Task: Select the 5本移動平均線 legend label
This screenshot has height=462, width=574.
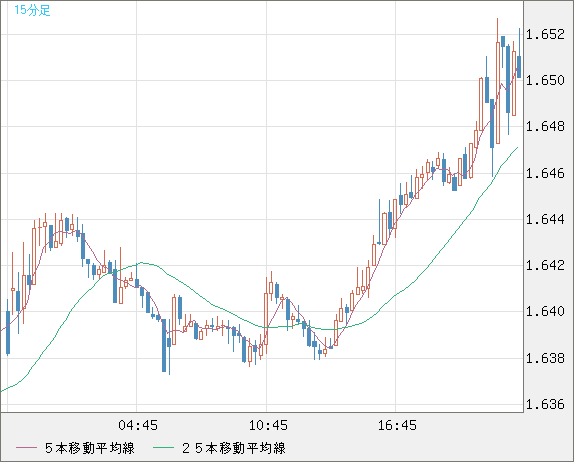Action: point(90,448)
